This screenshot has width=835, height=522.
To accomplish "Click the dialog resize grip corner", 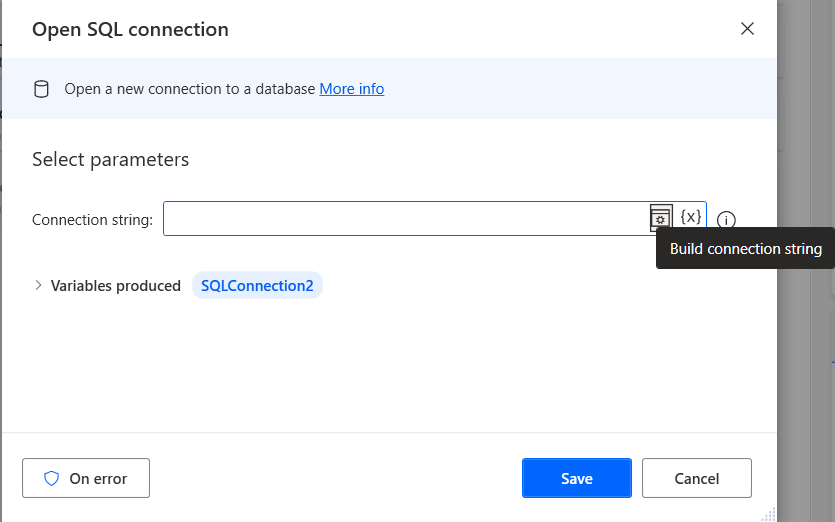I will click(768, 514).
